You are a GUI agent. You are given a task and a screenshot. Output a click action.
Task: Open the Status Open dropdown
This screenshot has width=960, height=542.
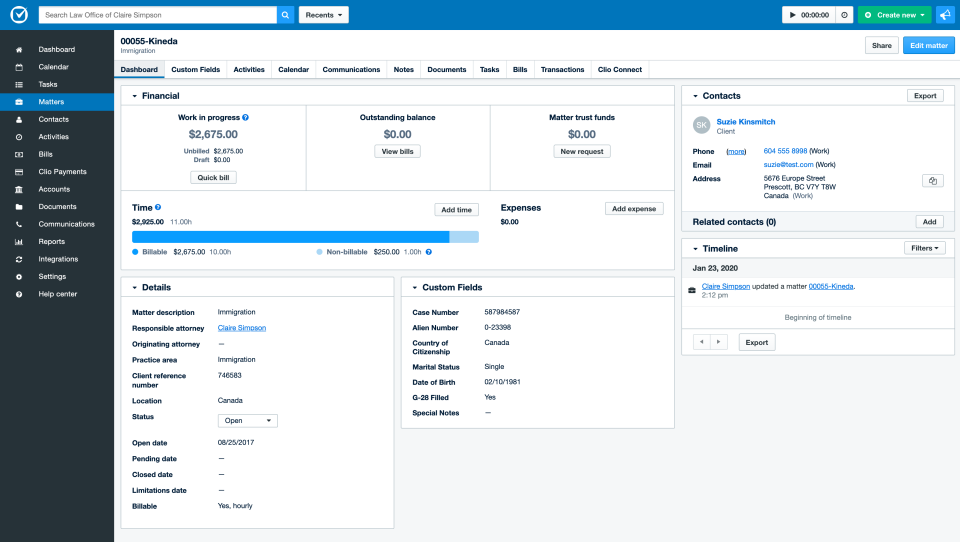point(247,421)
